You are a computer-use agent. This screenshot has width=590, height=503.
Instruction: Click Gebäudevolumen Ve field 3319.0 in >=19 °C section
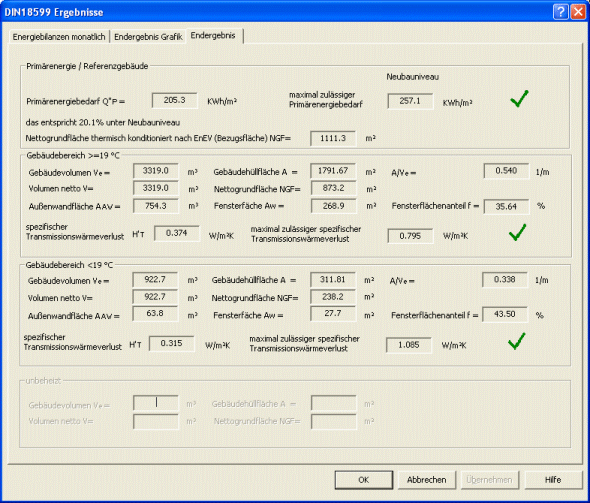point(155,171)
